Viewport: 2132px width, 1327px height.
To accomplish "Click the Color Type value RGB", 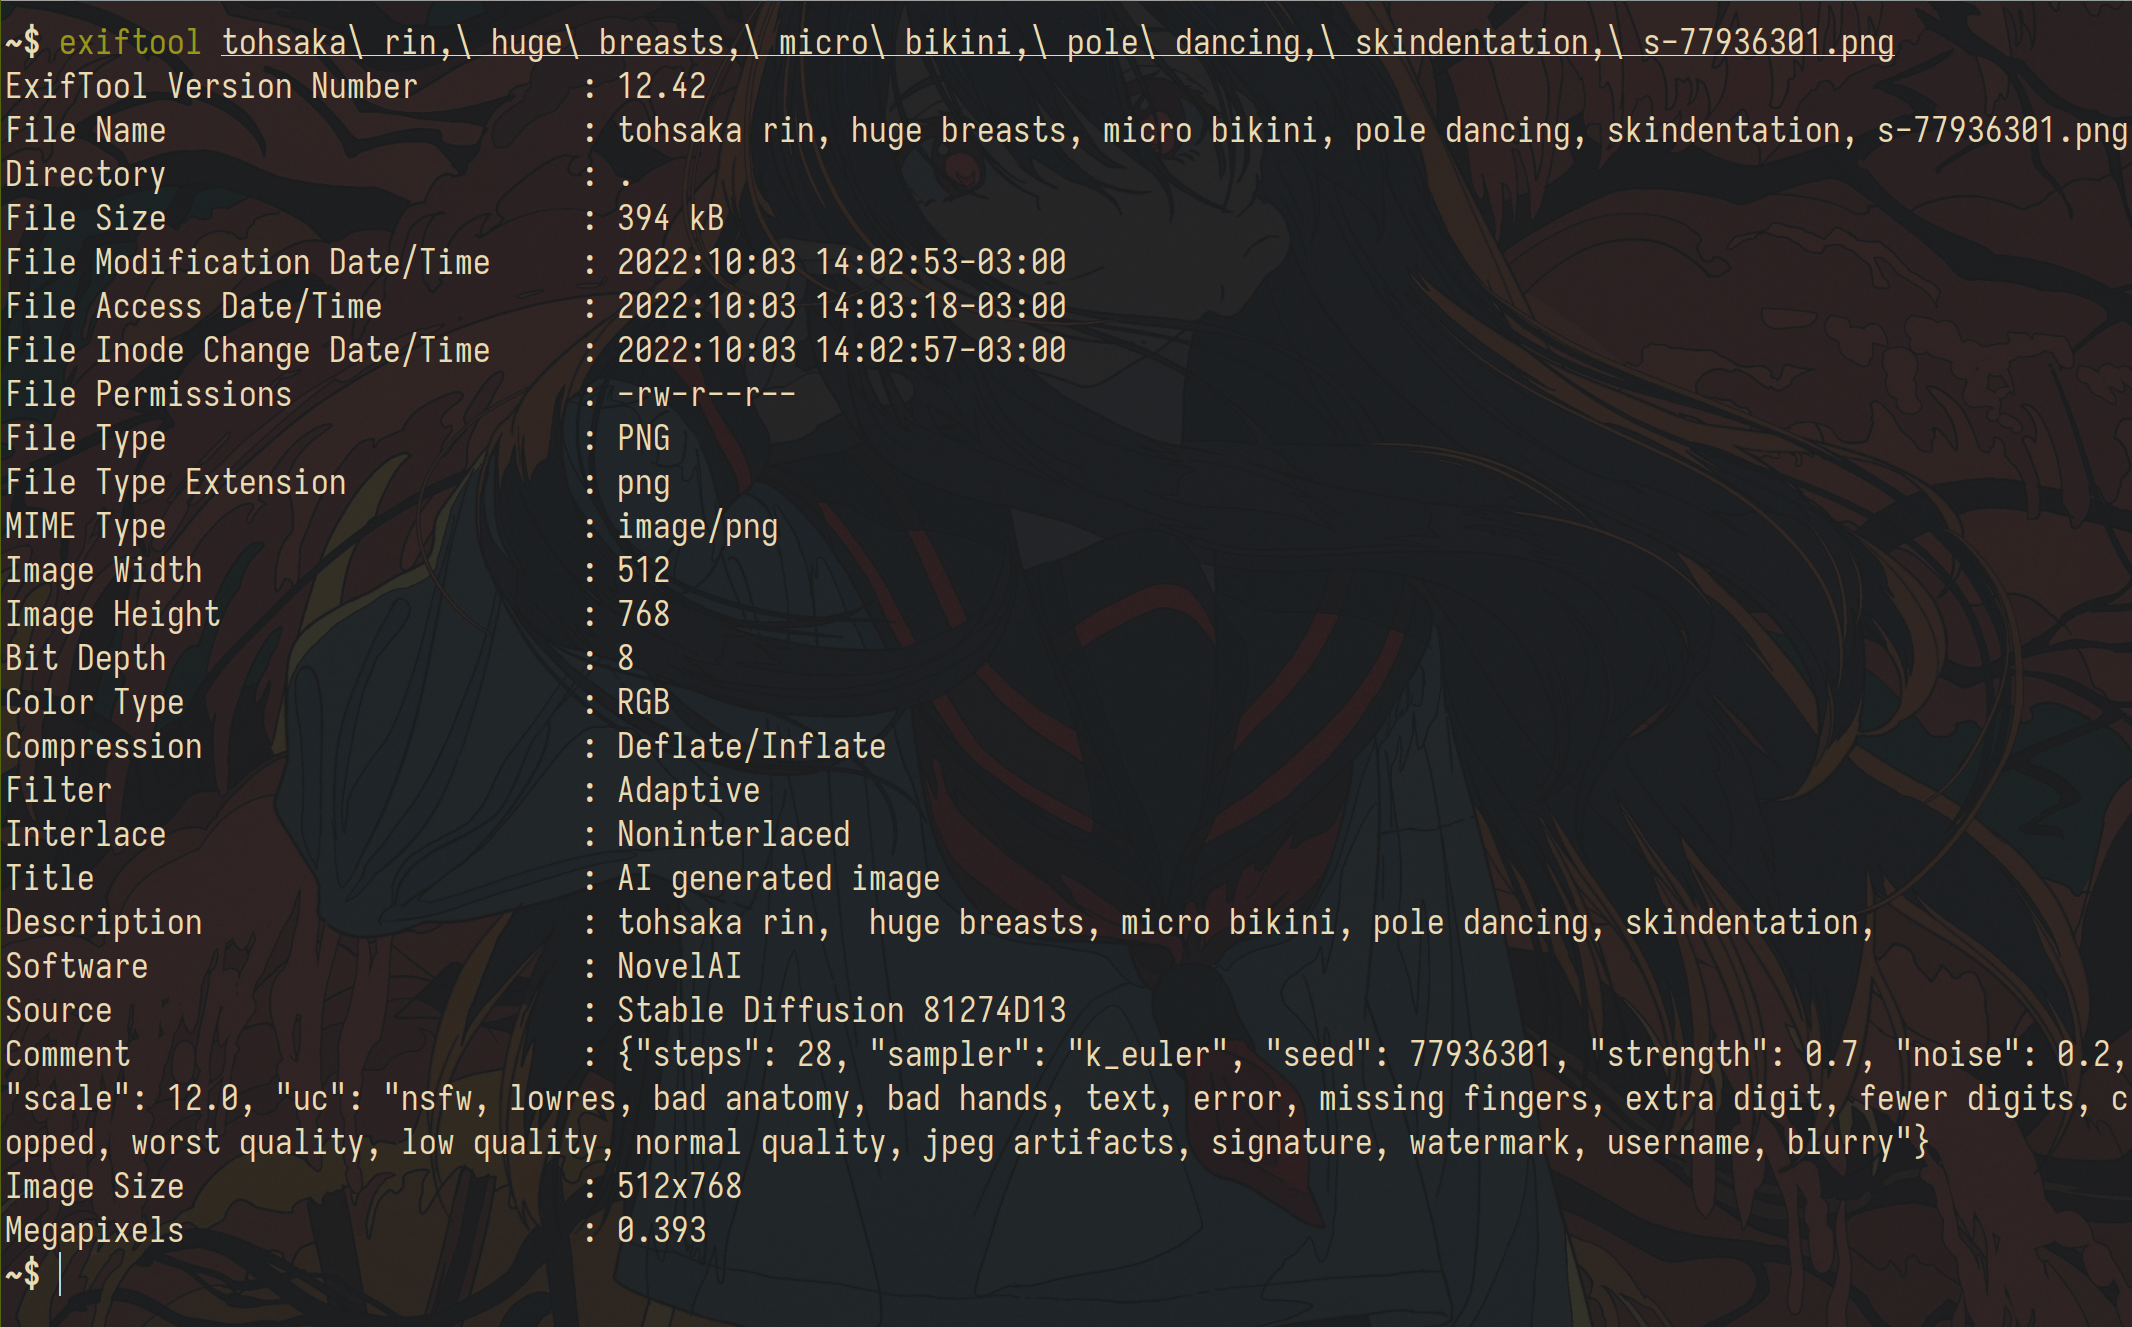I will point(643,702).
